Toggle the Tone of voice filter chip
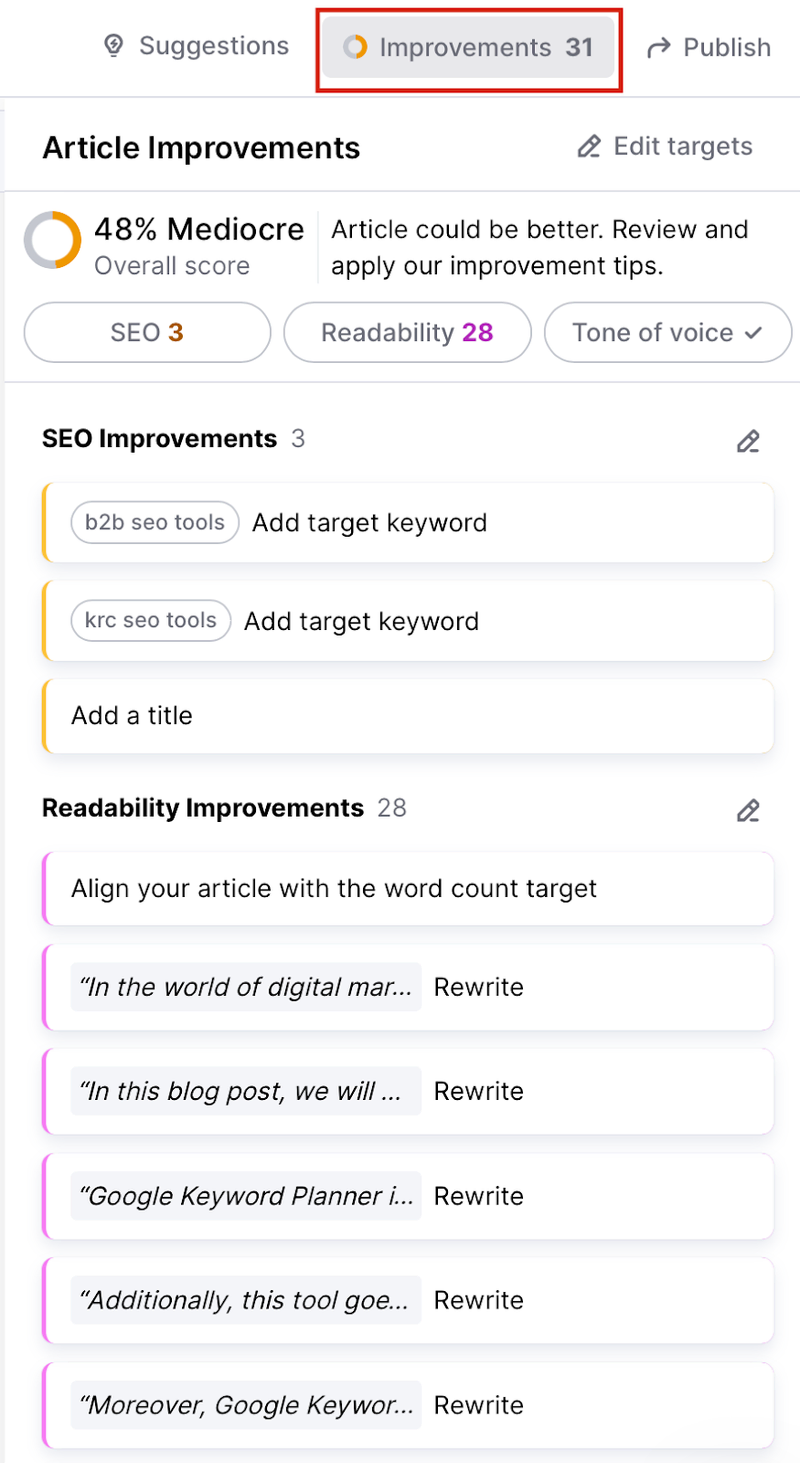The image size is (800, 1463). [668, 332]
